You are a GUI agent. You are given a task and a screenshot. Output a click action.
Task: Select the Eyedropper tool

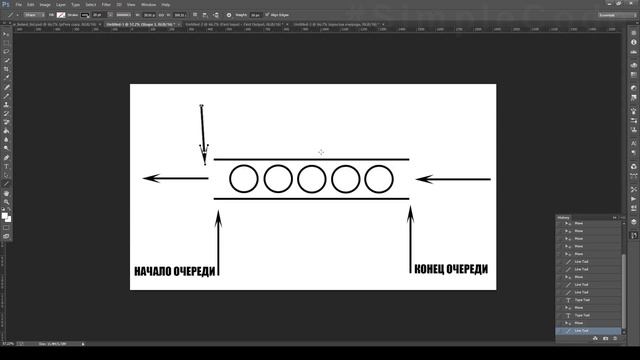pos(6,78)
